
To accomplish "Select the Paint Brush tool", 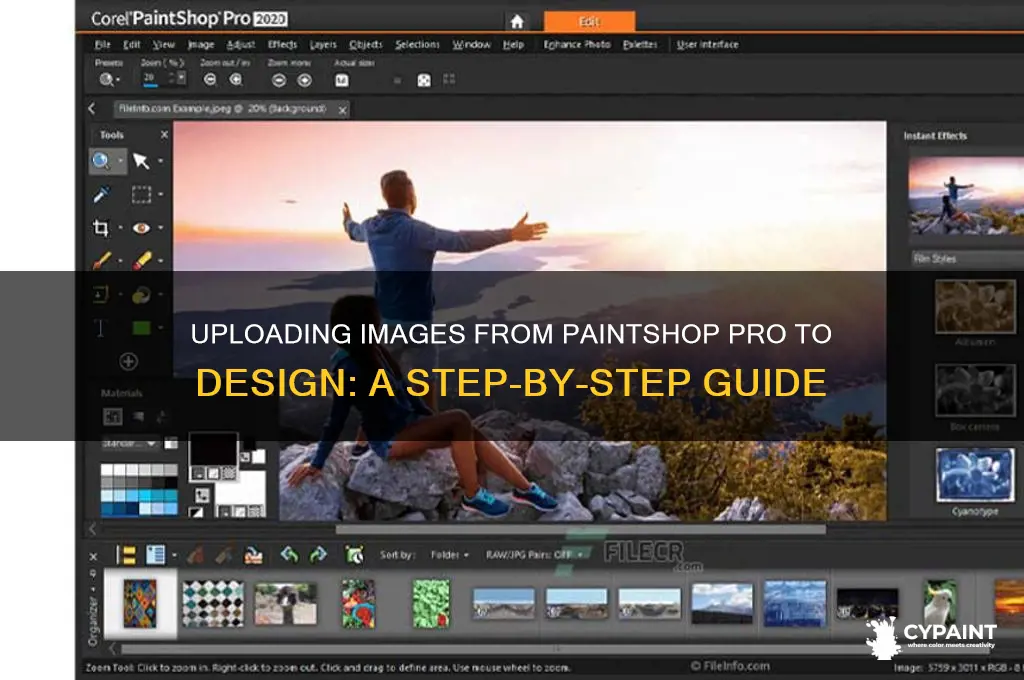I will (101, 261).
